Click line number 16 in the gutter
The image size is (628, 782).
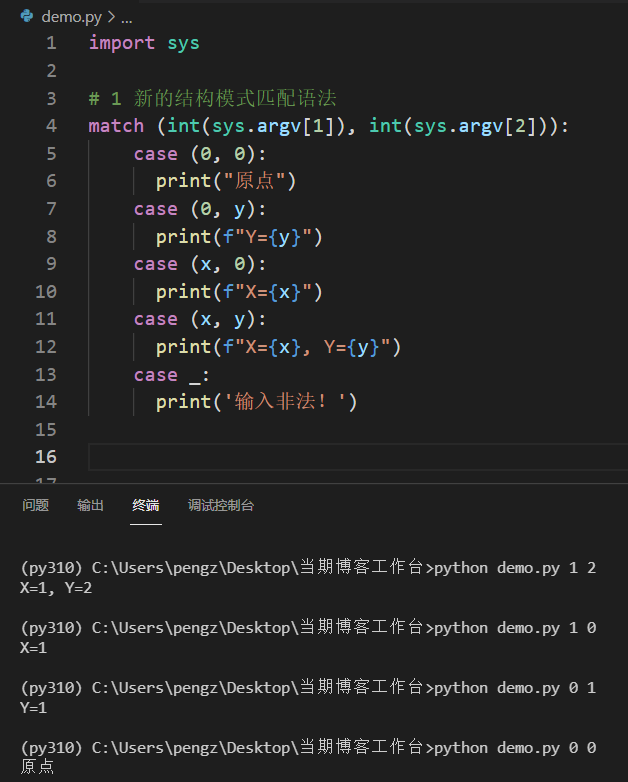point(46,457)
